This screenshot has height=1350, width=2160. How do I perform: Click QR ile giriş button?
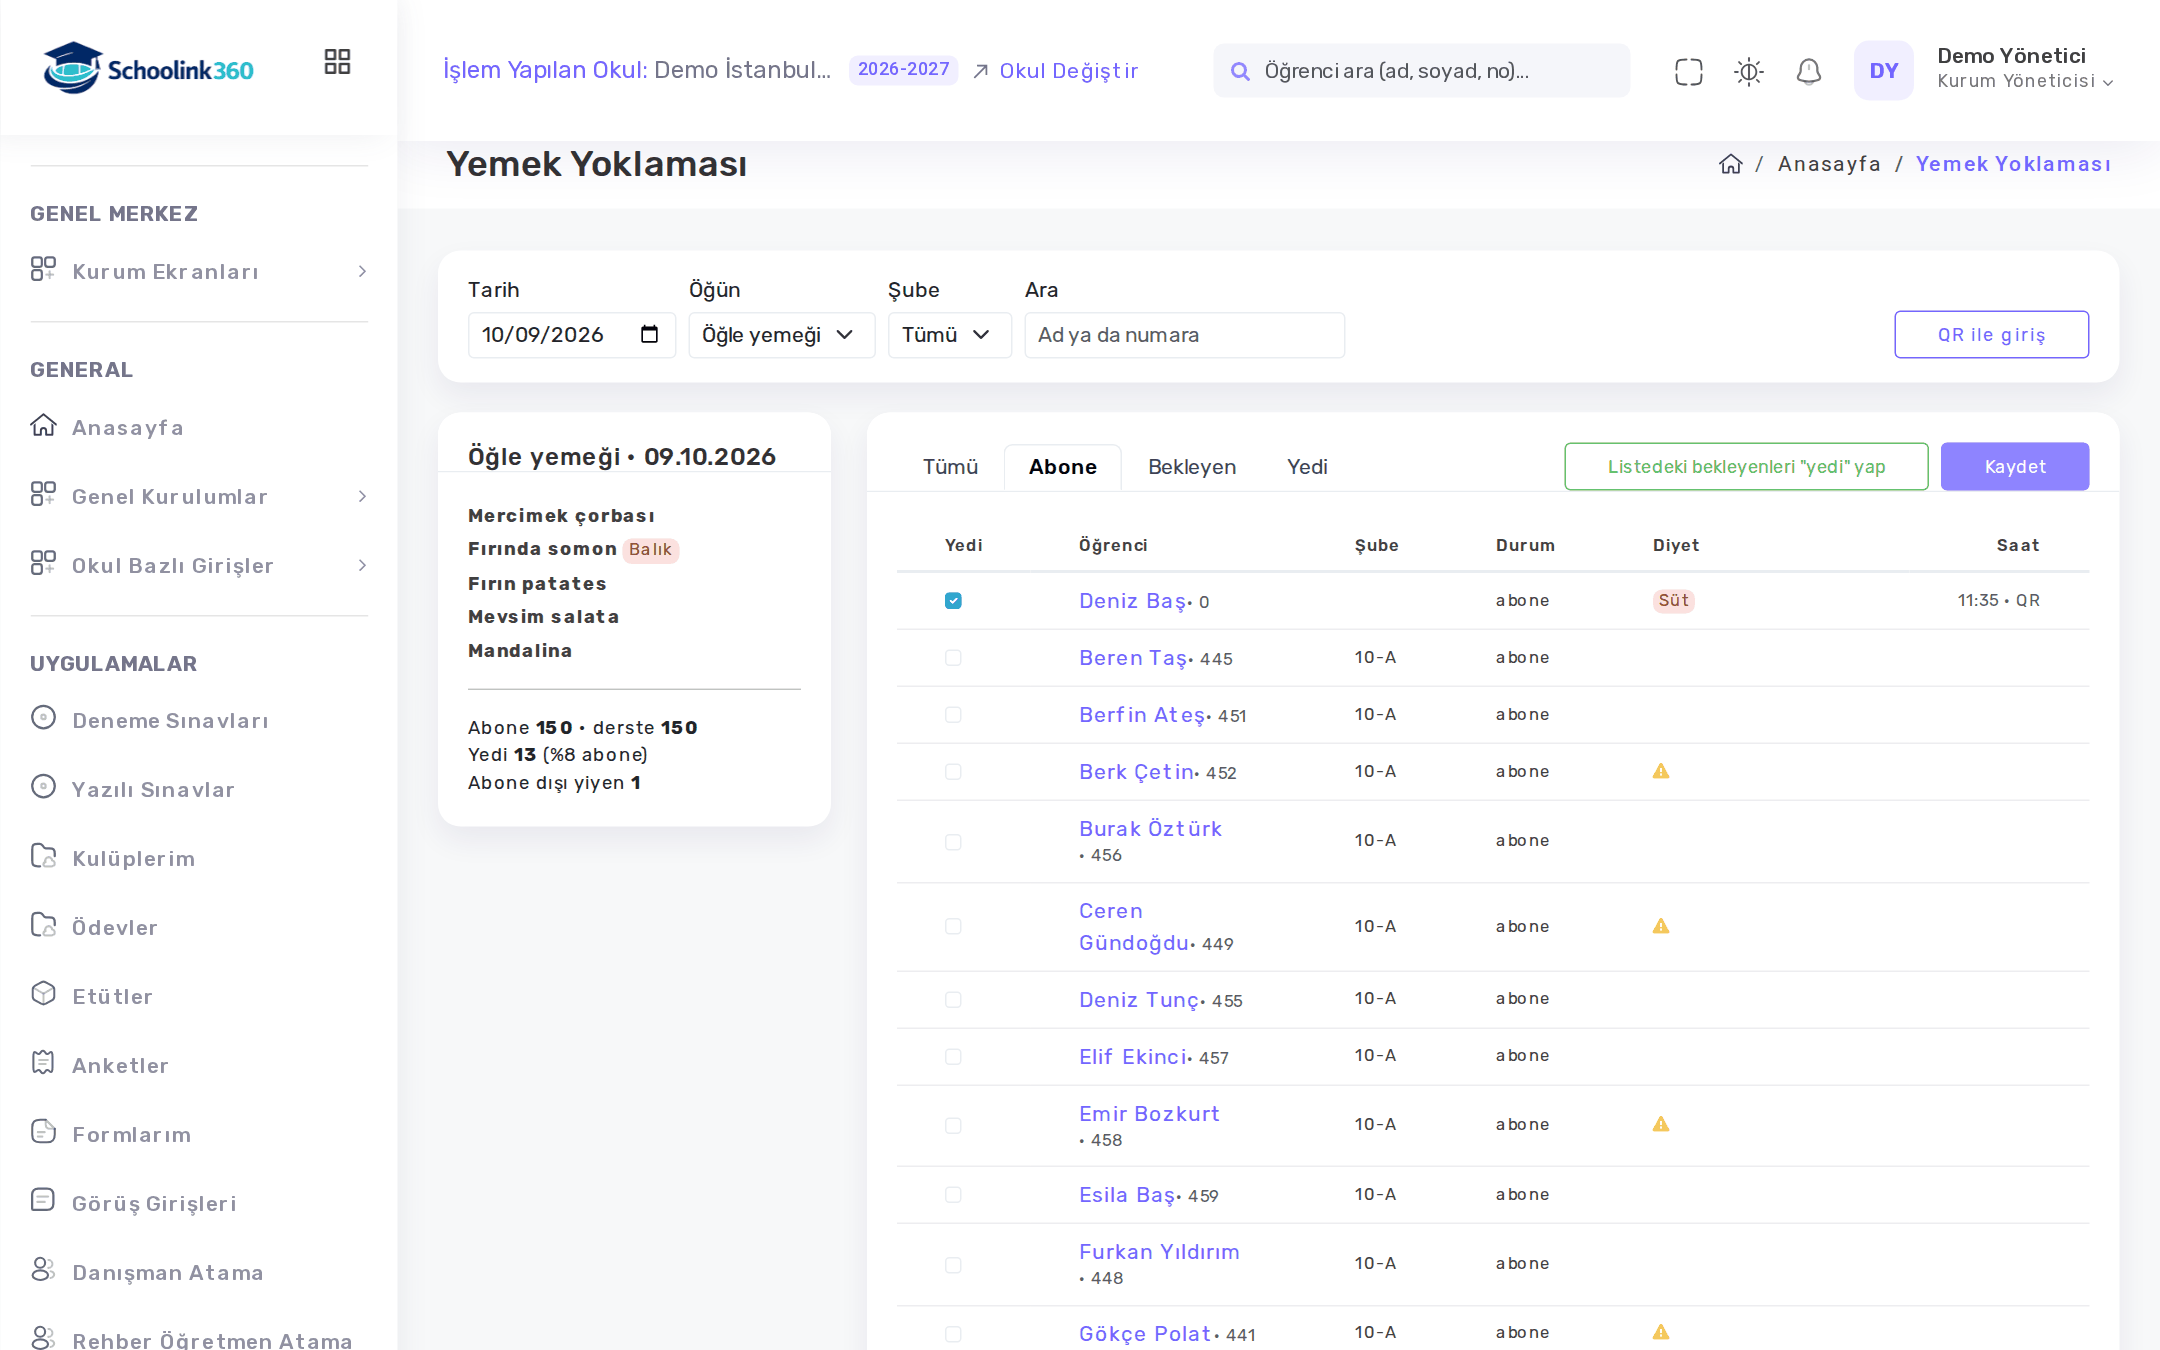[1991, 335]
